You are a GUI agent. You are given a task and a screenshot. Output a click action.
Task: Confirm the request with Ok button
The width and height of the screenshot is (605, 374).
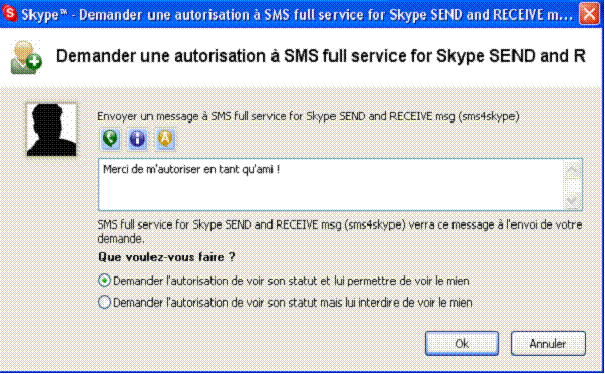coord(462,343)
